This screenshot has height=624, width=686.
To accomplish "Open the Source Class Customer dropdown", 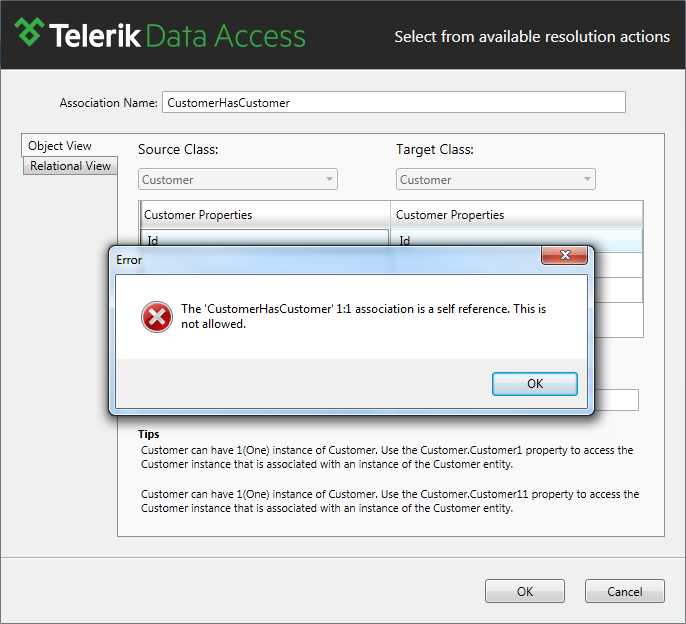I will pos(238,179).
